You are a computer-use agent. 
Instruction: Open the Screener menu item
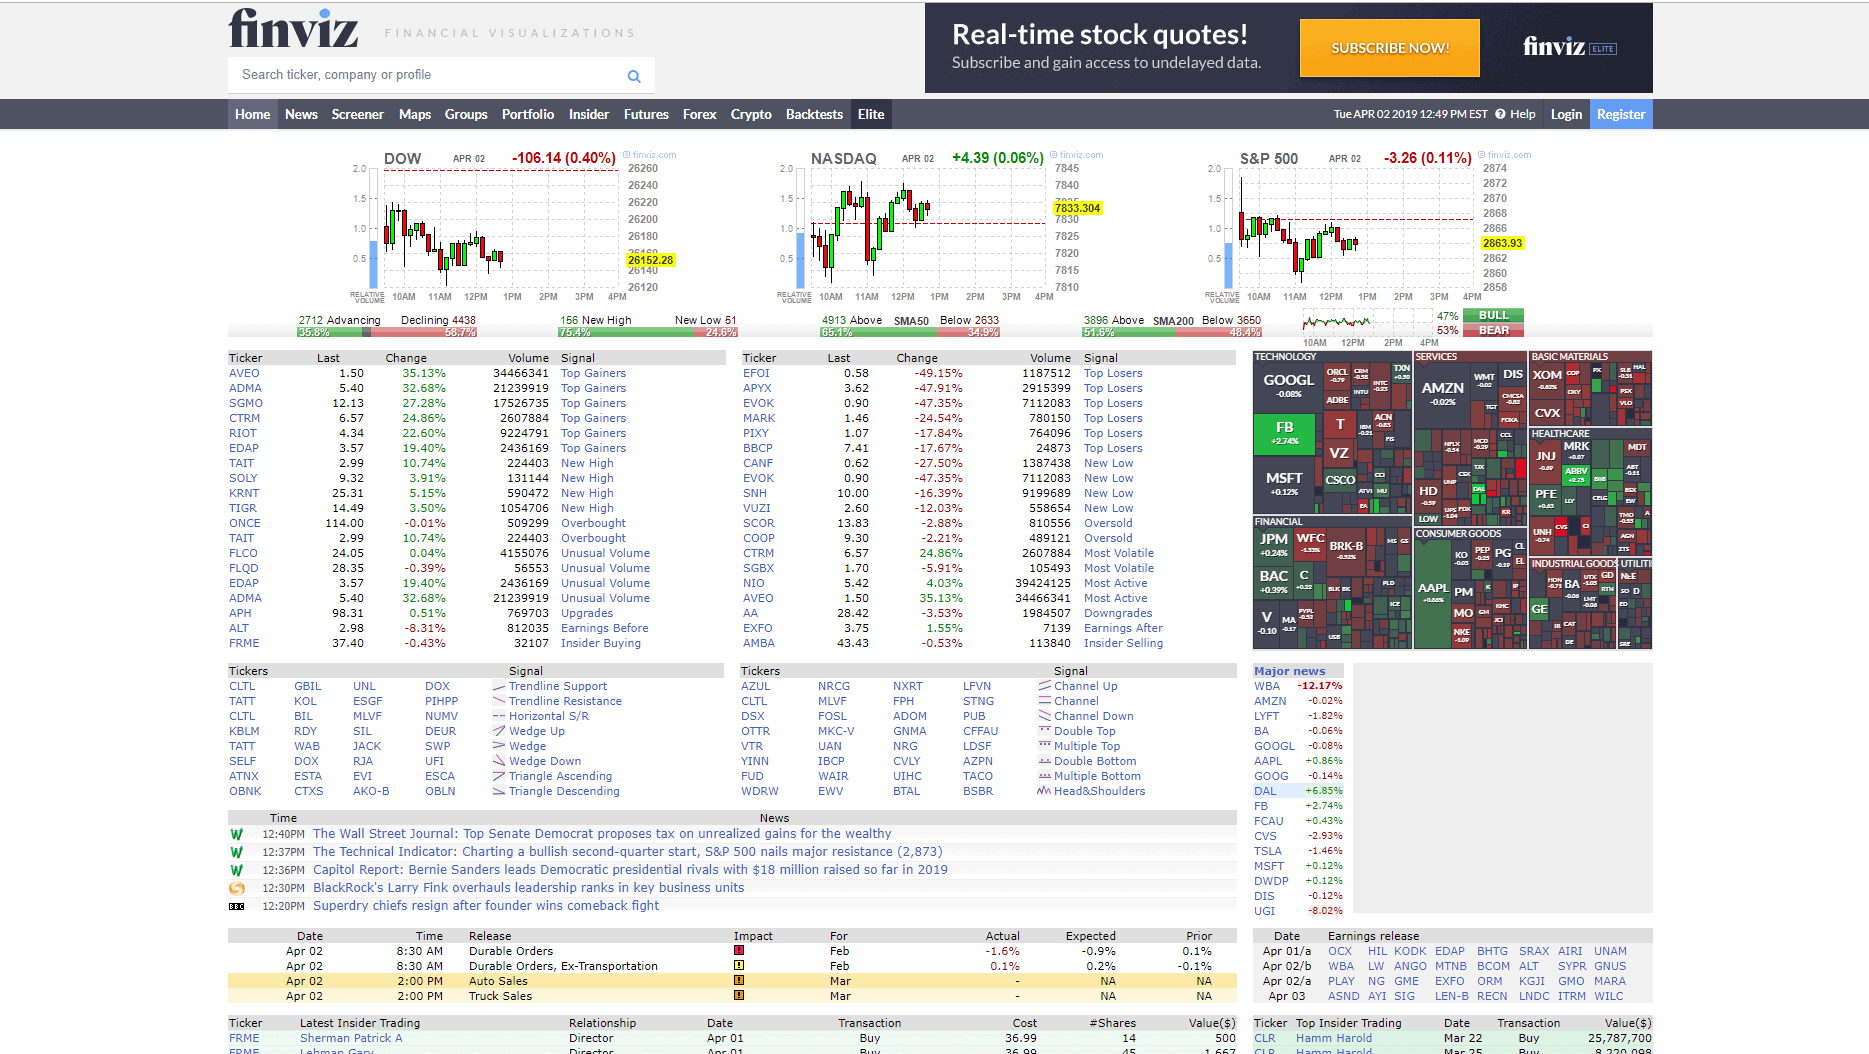357,114
